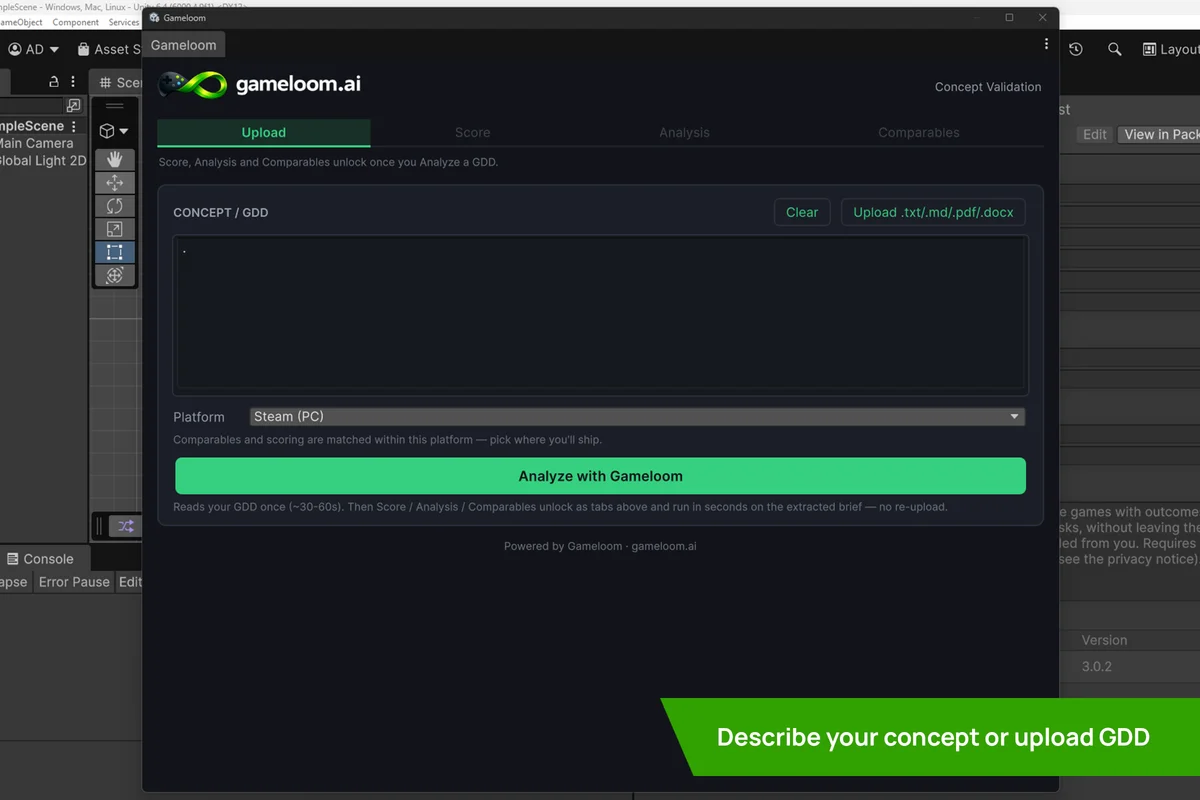Expand the cube tool settings dropdown
This screenshot has width=1200, height=800.
[x=114, y=131]
